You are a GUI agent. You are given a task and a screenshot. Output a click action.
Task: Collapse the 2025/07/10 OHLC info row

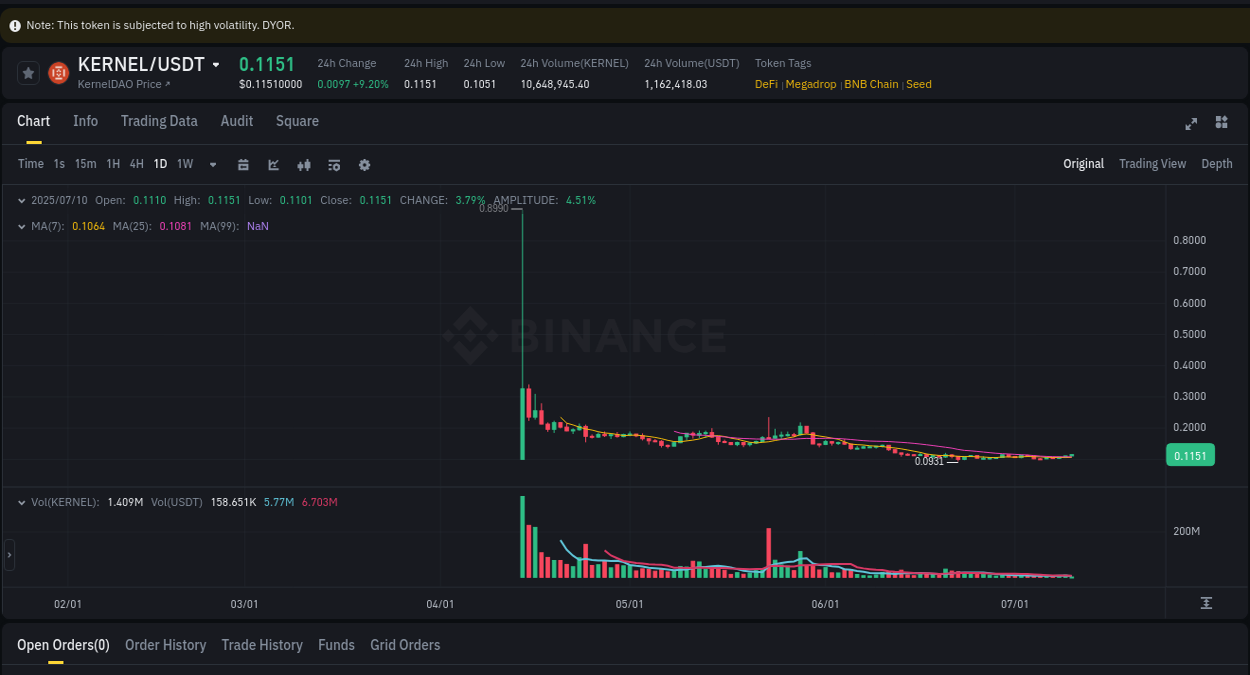coord(21,200)
